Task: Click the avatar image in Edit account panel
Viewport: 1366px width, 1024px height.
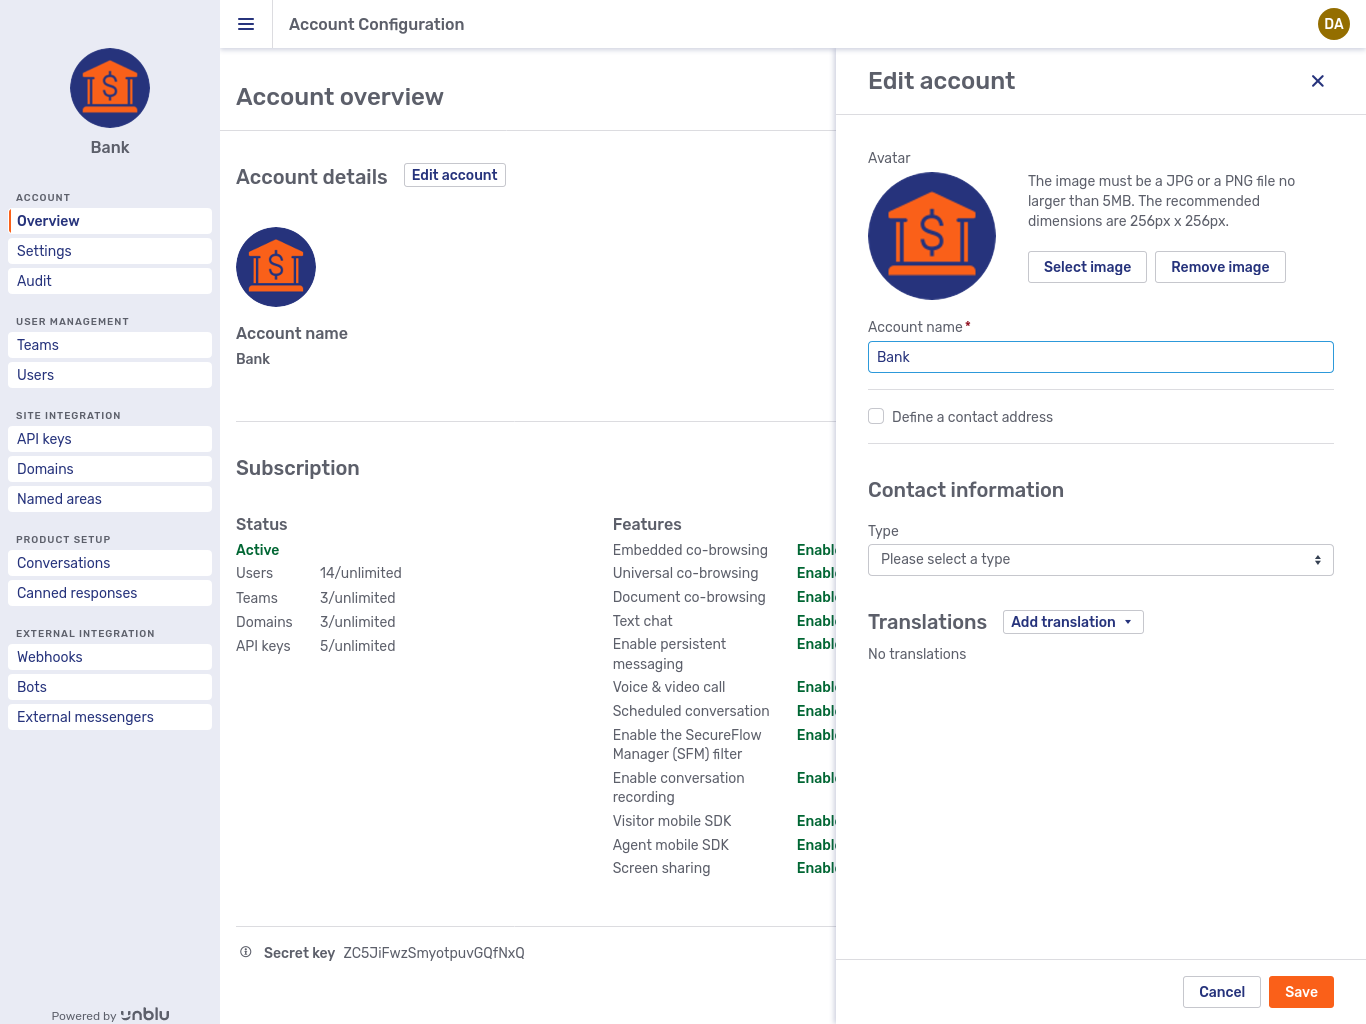Action: pos(931,236)
